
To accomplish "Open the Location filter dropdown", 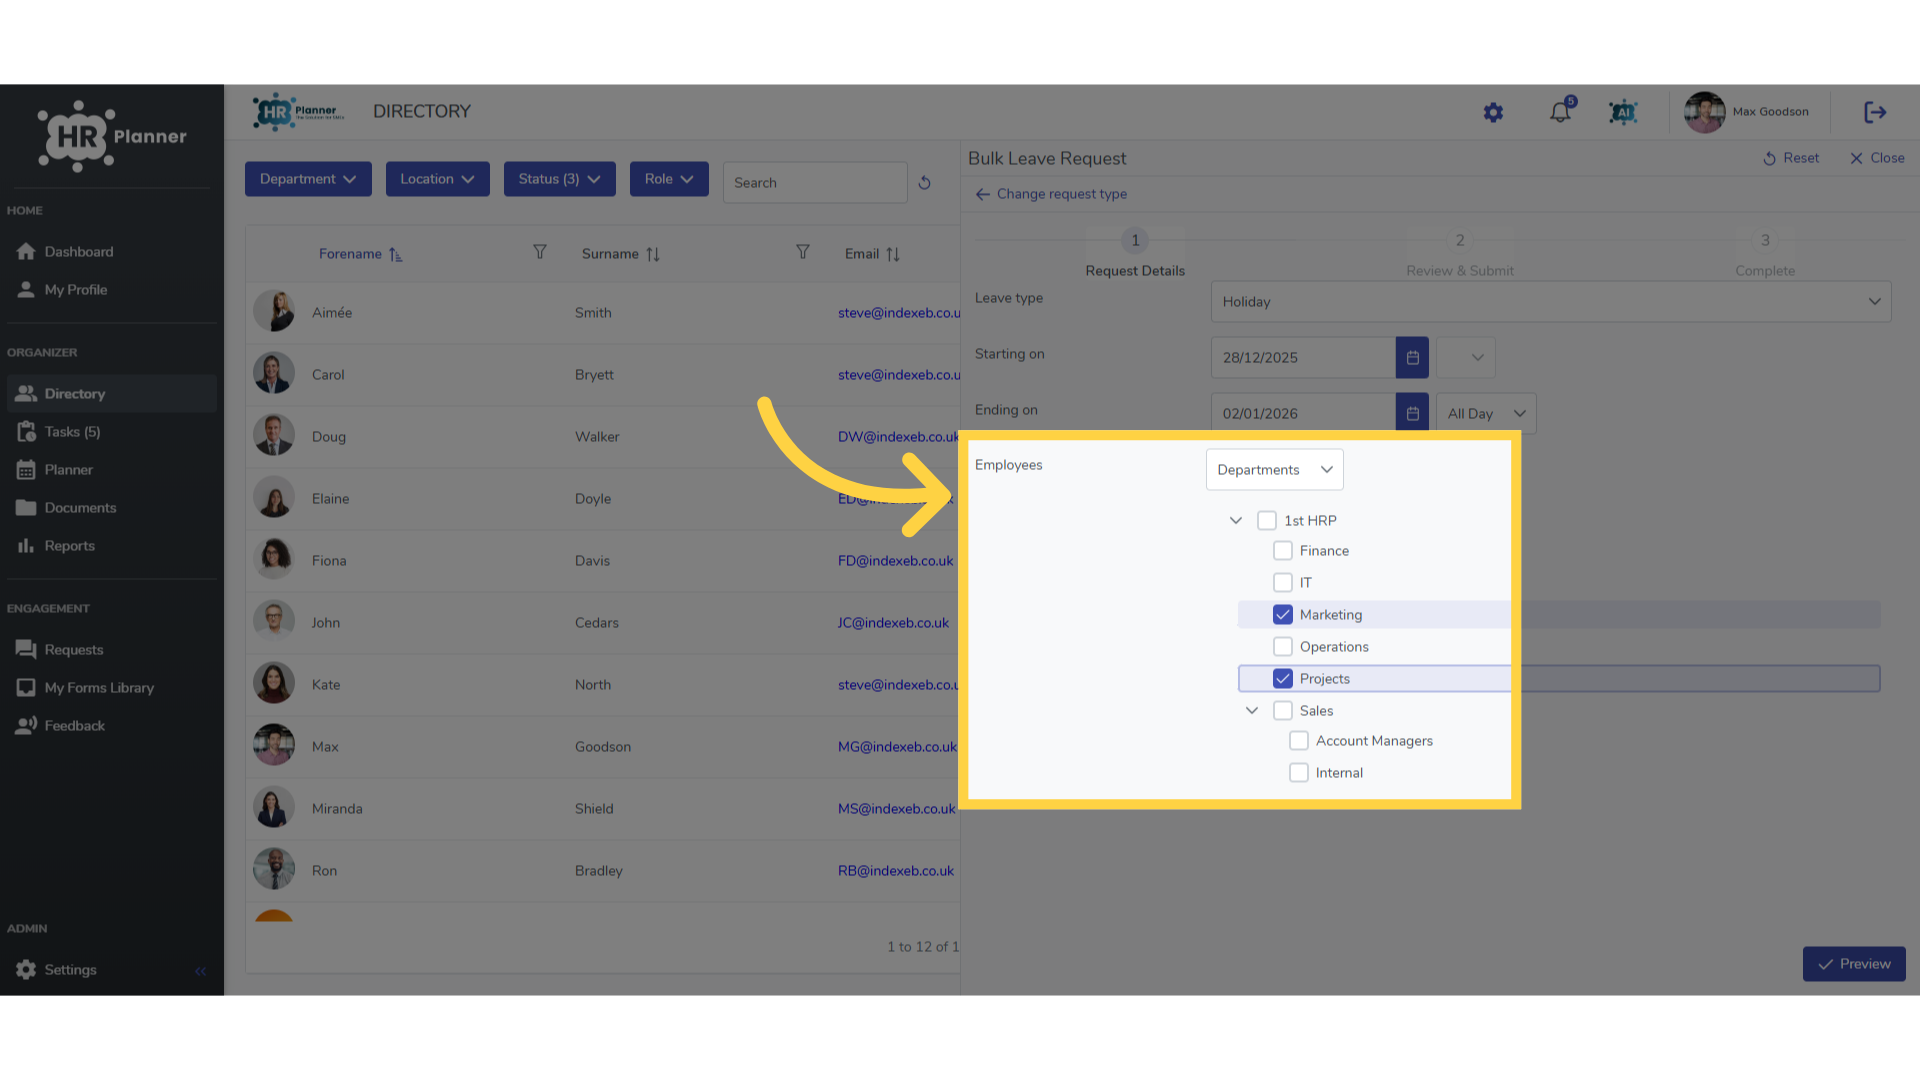I will 438,179.
